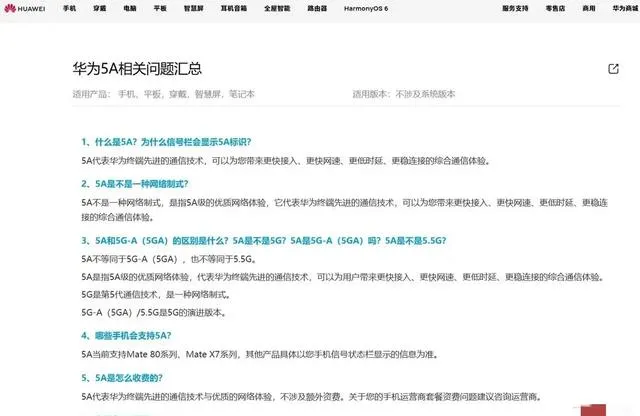Click question 4 heading 哪些手机会支持5A
640x416 pixels.
point(126,336)
